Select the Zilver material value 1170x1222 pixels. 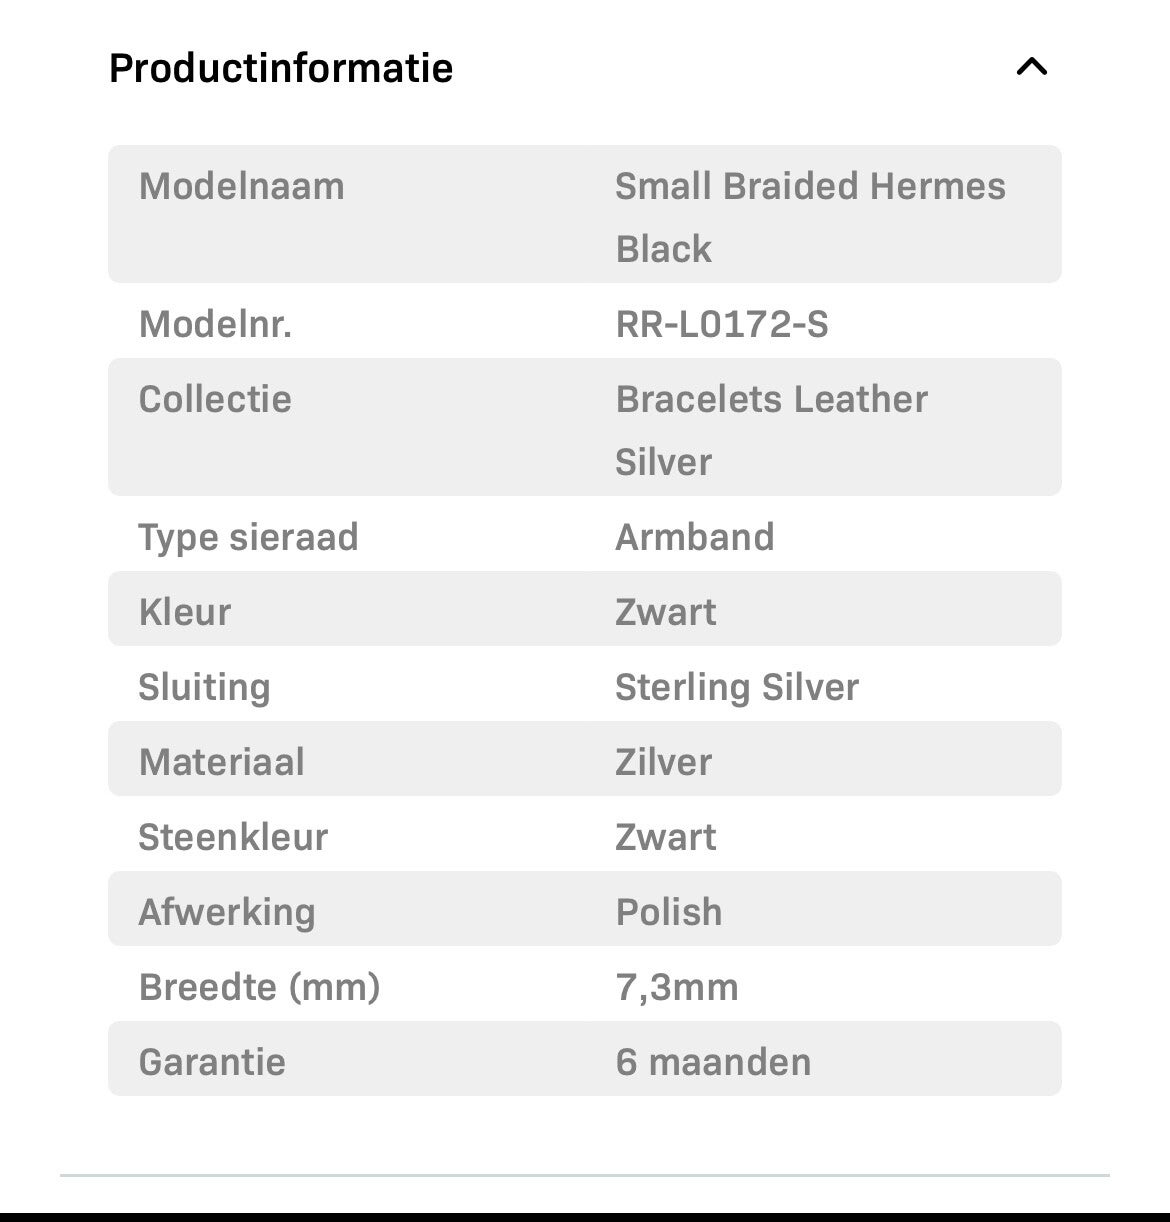pos(663,762)
